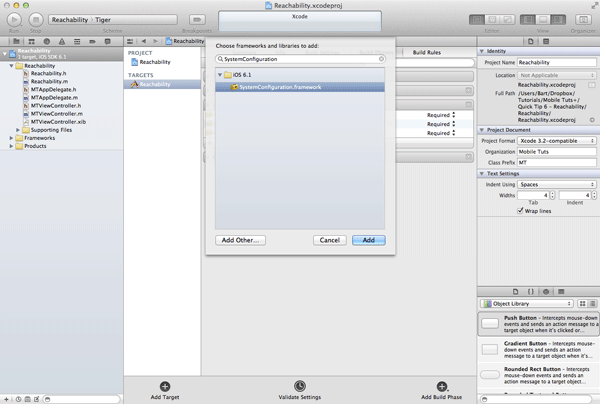Show the Quick Help inspector
The image size is (600, 404).
[x=546, y=41]
